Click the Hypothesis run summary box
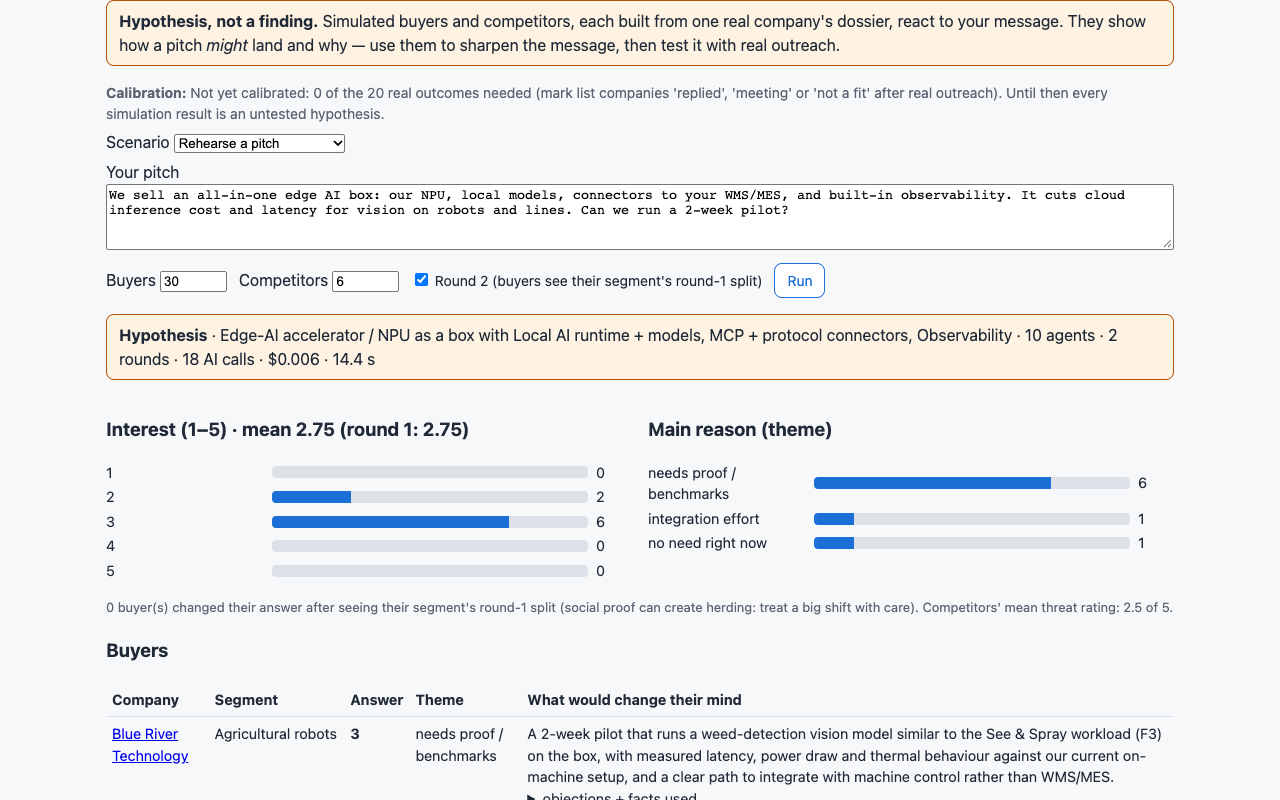Screen dimensions: 1280x800 click(640, 347)
